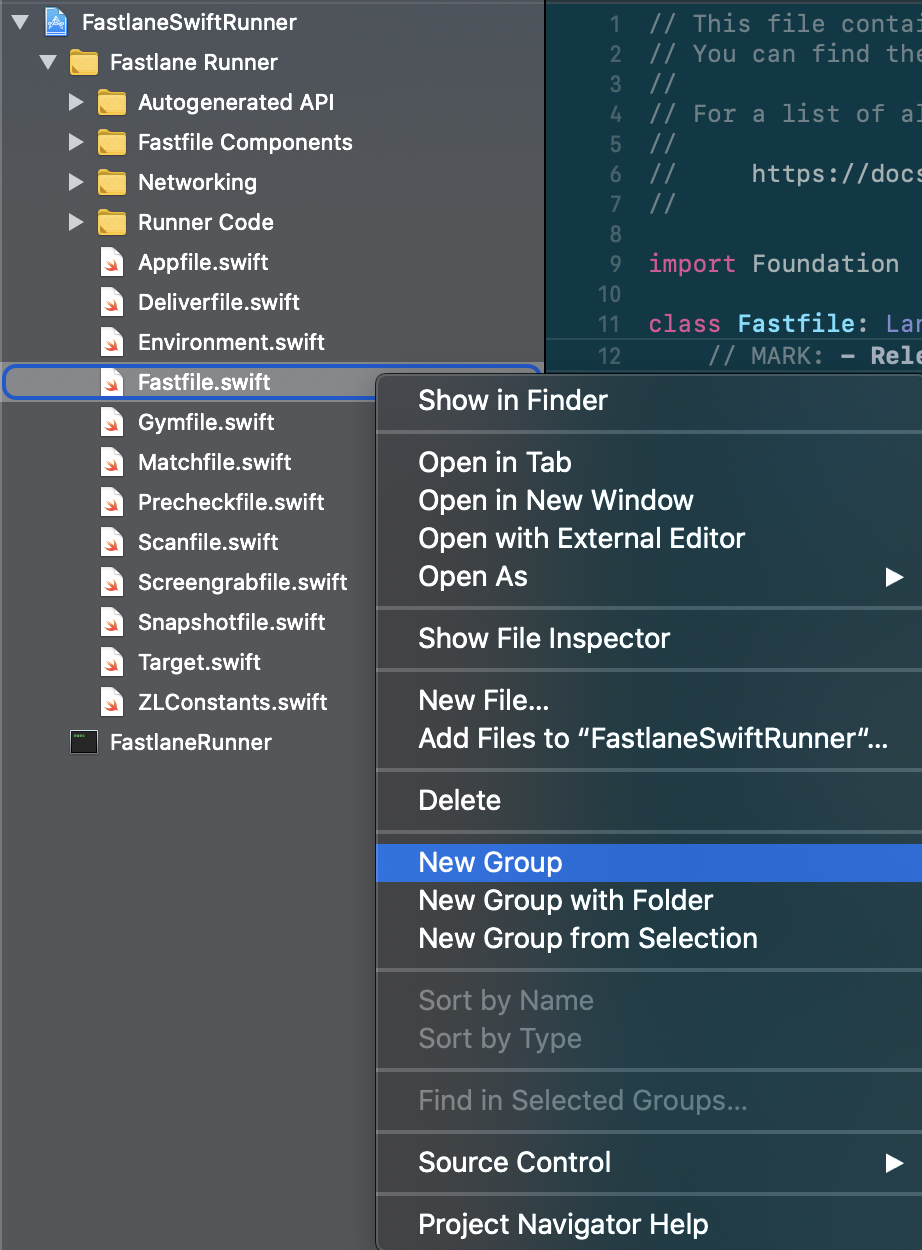Click the Screengrabfile.swift file icon
Screen dimensions: 922x1250
112,582
